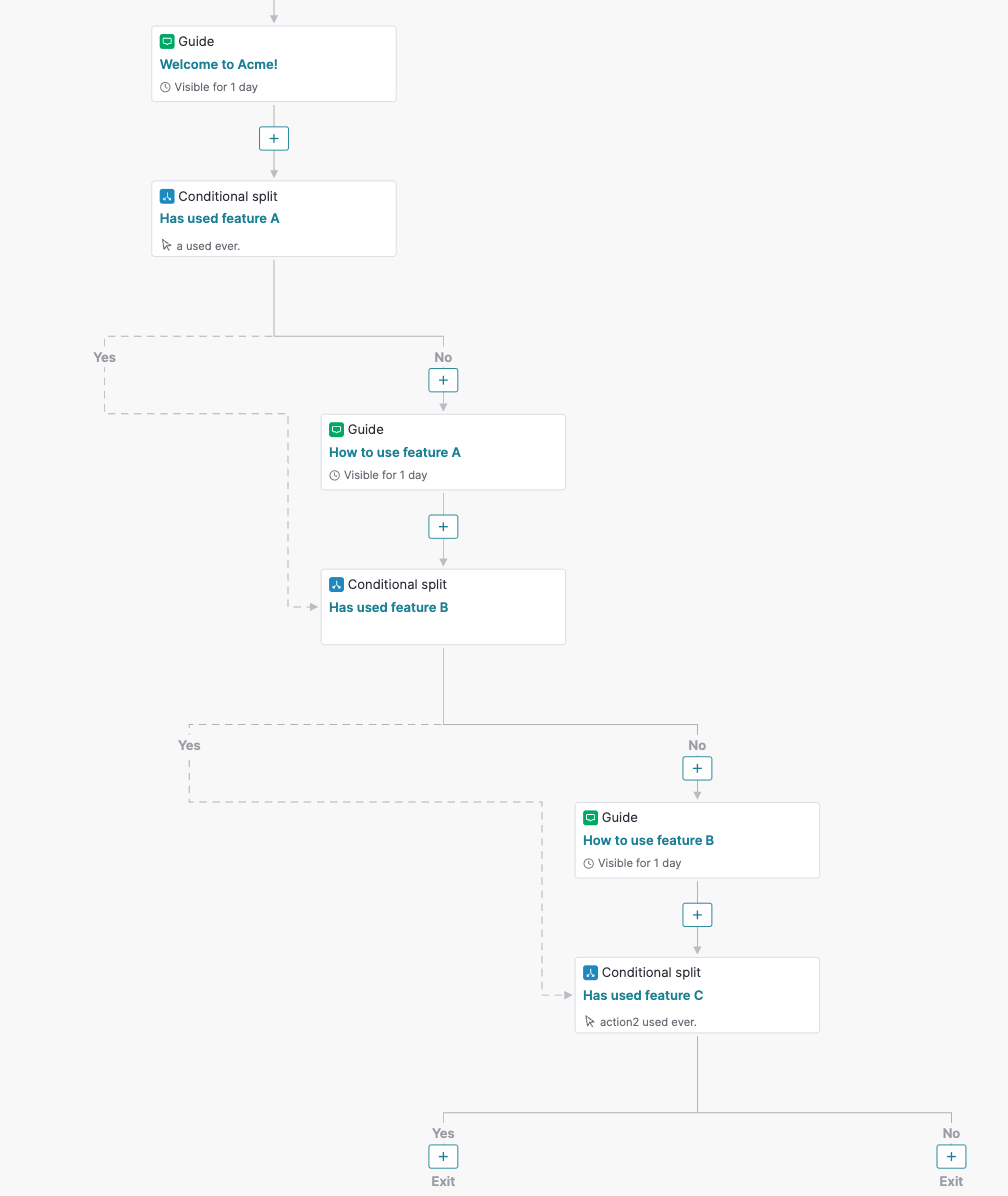1008x1196 pixels.
Task: Click the plus button on the No Exit branch
Action: [951, 1156]
